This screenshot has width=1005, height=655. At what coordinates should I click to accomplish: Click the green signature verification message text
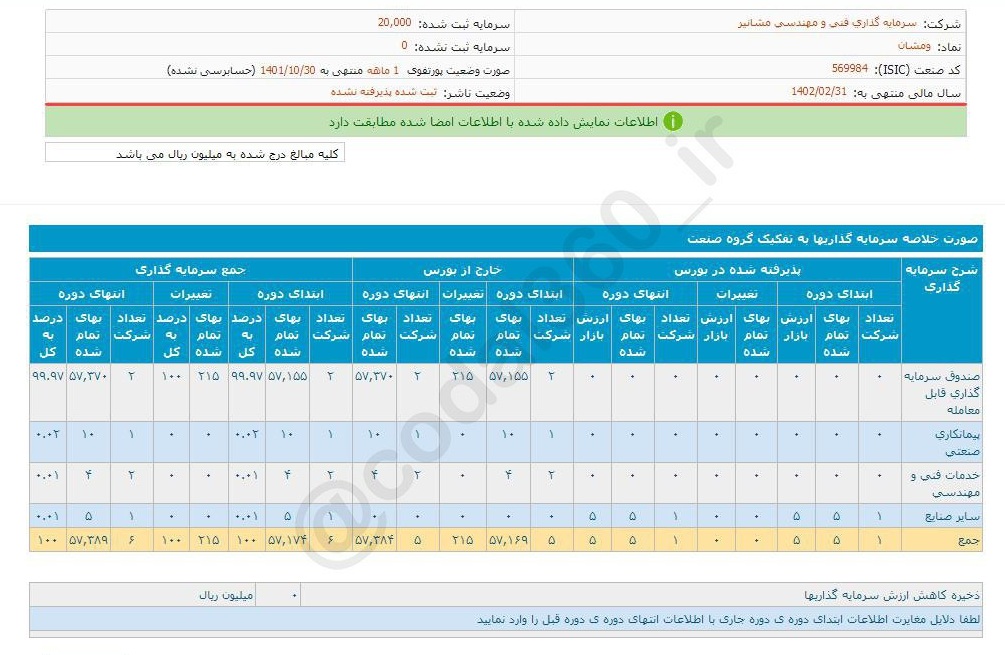point(493,121)
